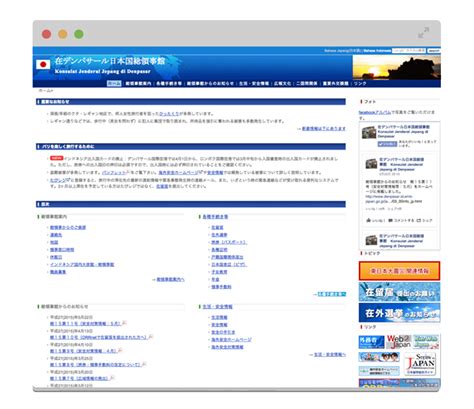474x409 pixels.
Task: Open the 海外安全ホームページ link under 生活・安全情報
Action: click(x=231, y=340)
